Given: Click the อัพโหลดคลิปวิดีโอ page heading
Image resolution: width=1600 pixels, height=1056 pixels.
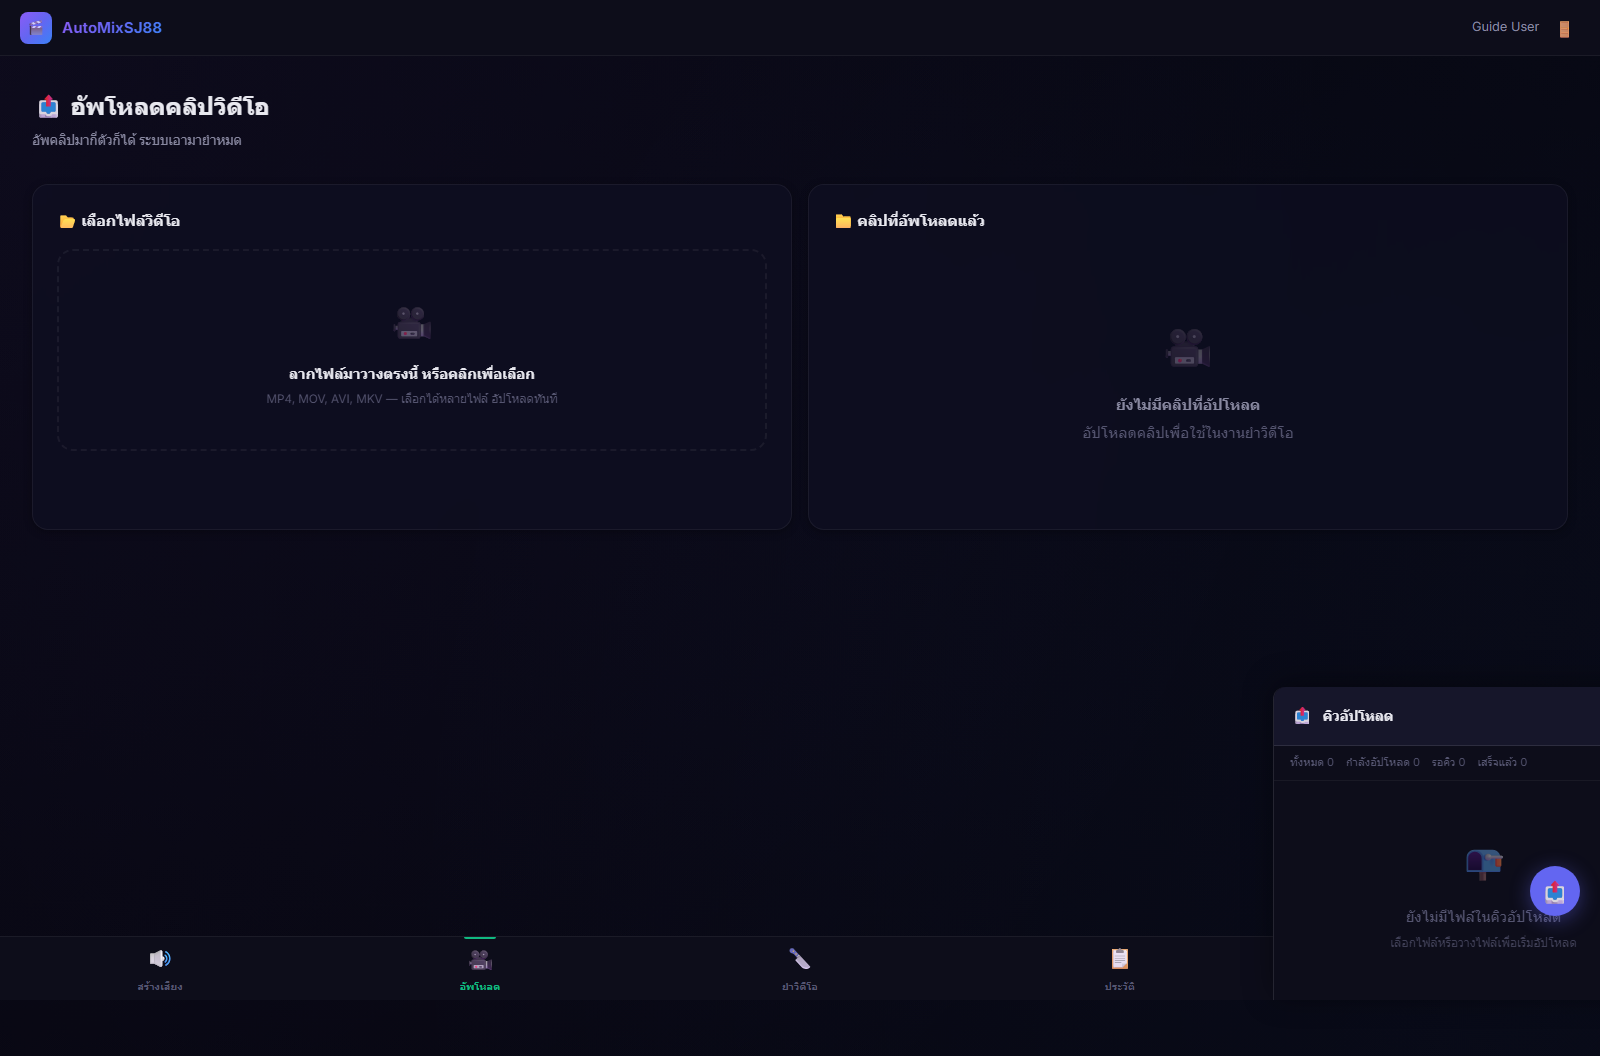Looking at the screenshot, I should click(169, 107).
